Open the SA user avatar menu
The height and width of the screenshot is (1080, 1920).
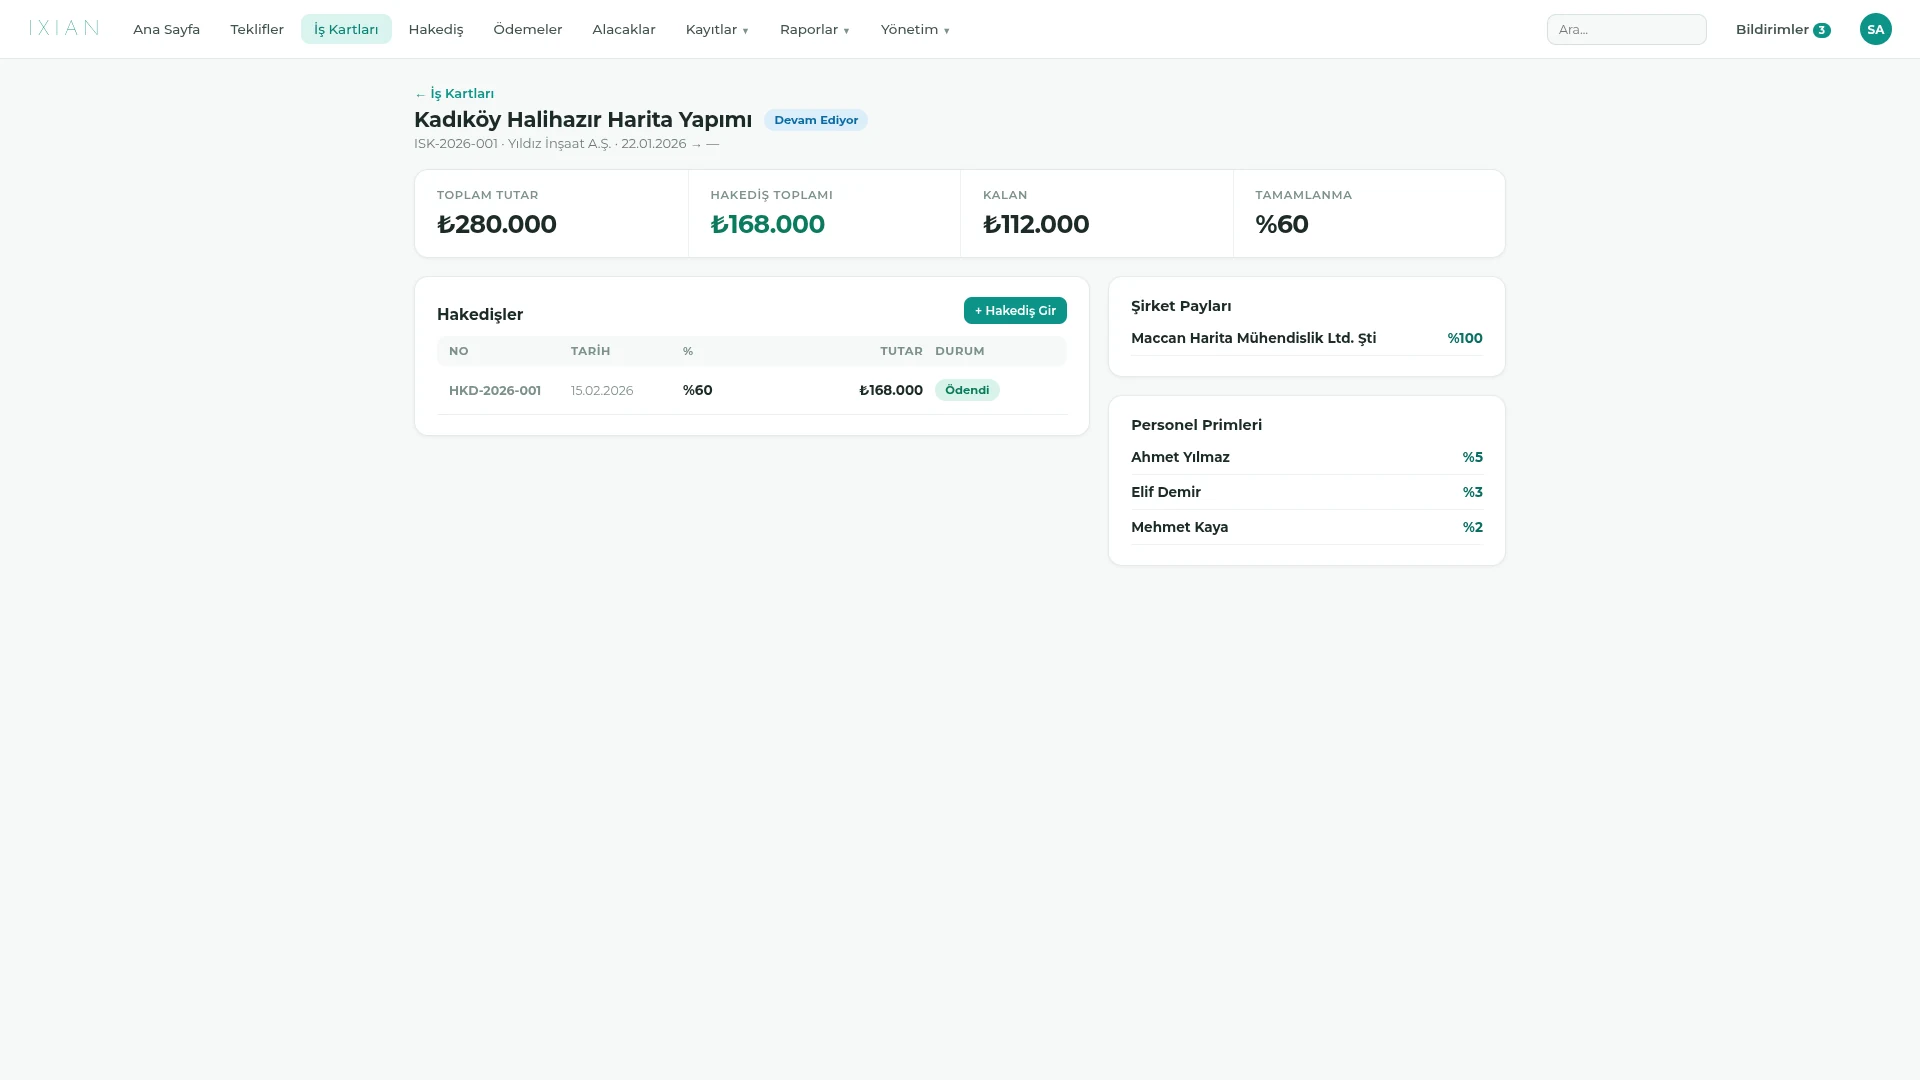click(x=1875, y=29)
